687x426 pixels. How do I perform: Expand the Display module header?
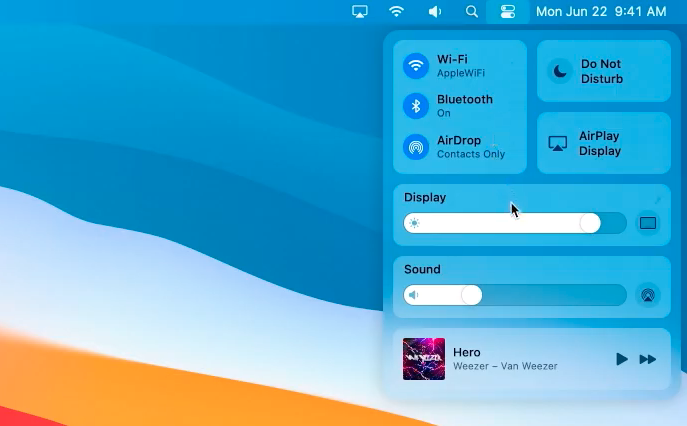pyautogui.click(x=426, y=198)
